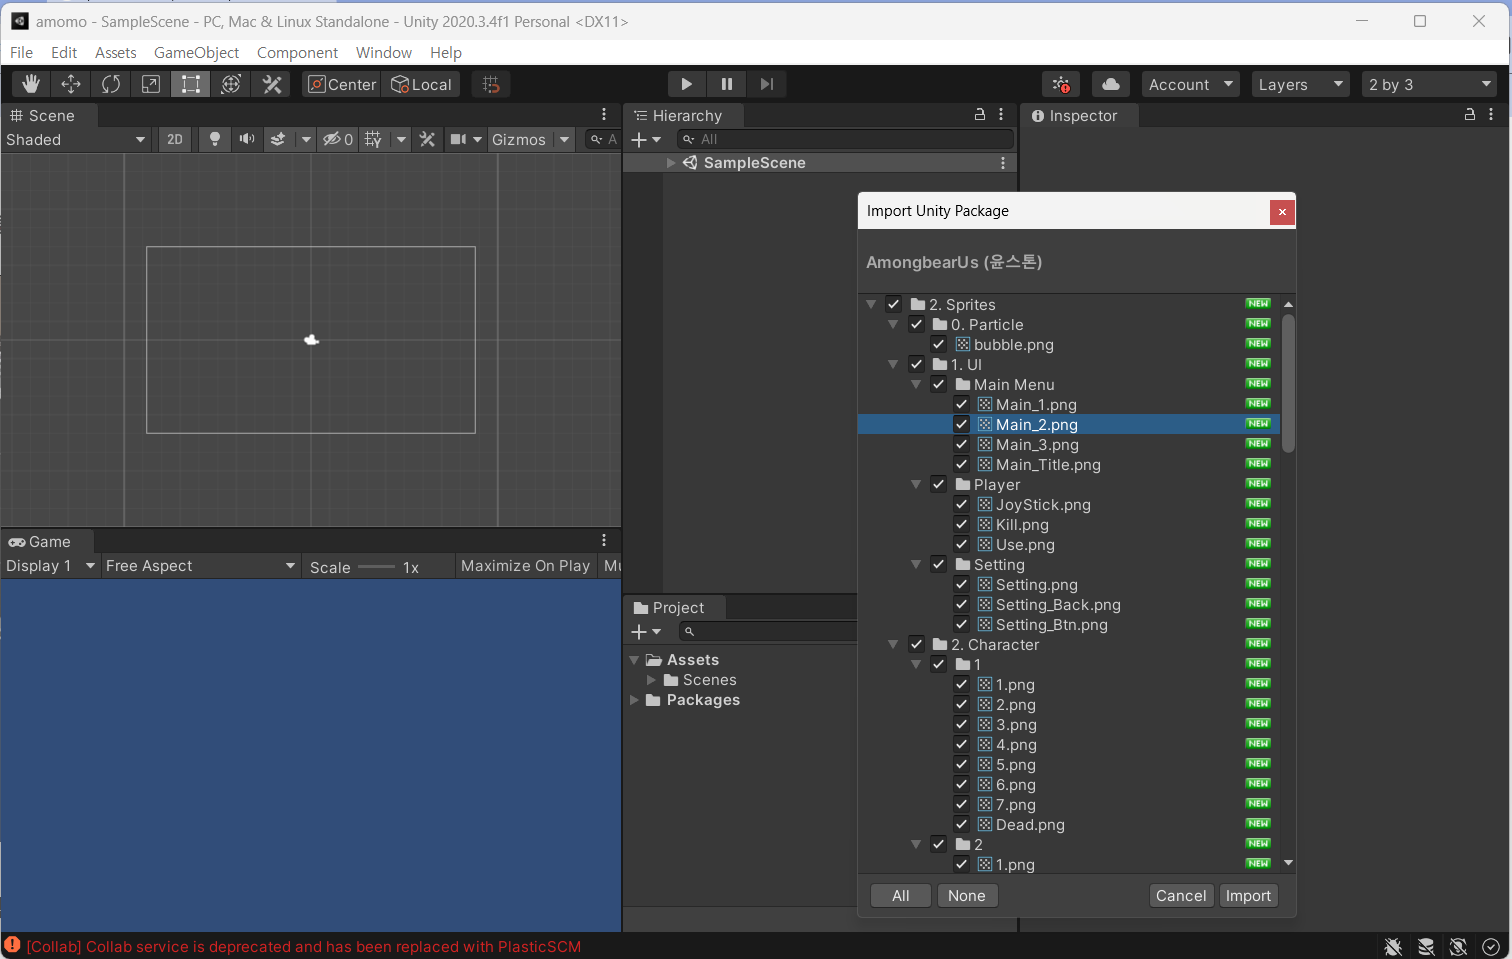Image resolution: width=1512 pixels, height=959 pixels.
Task: Open the File menu
Action: (x=21, y=52)
